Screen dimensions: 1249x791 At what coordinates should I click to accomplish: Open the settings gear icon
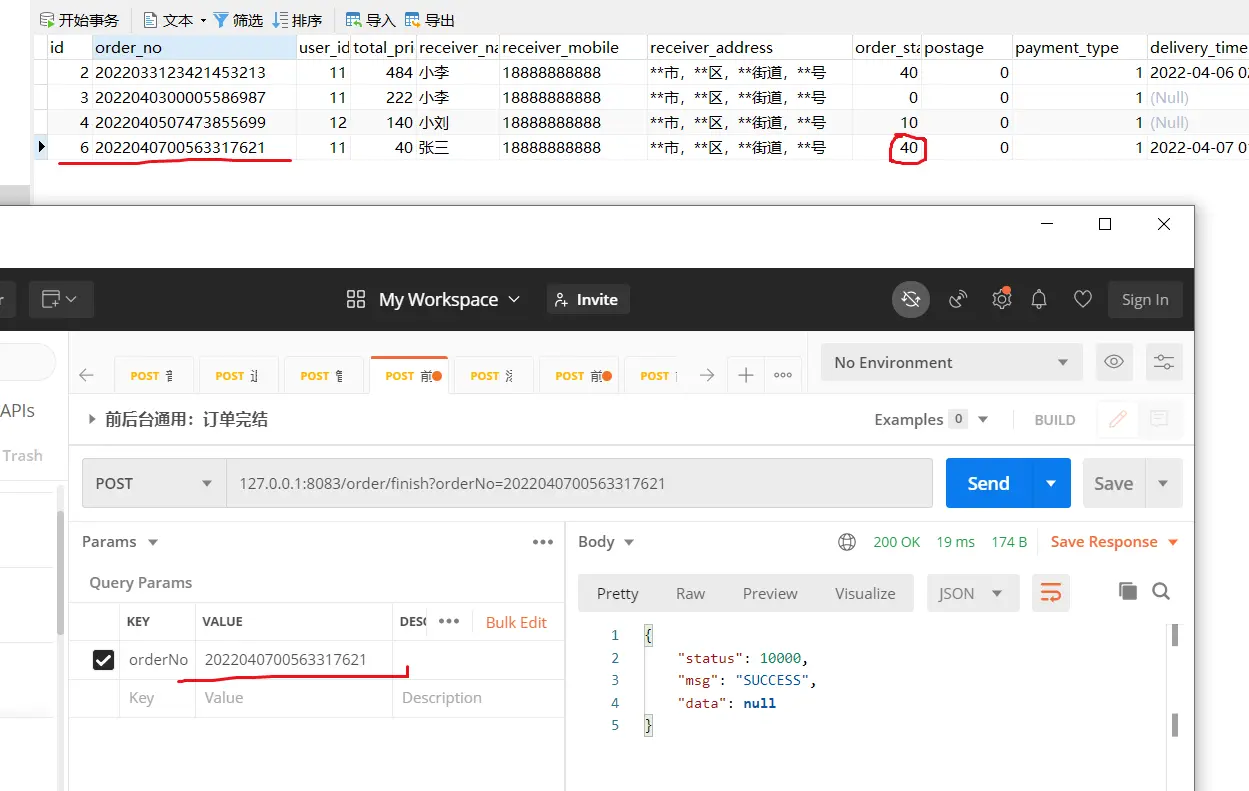click(1001, 299)
